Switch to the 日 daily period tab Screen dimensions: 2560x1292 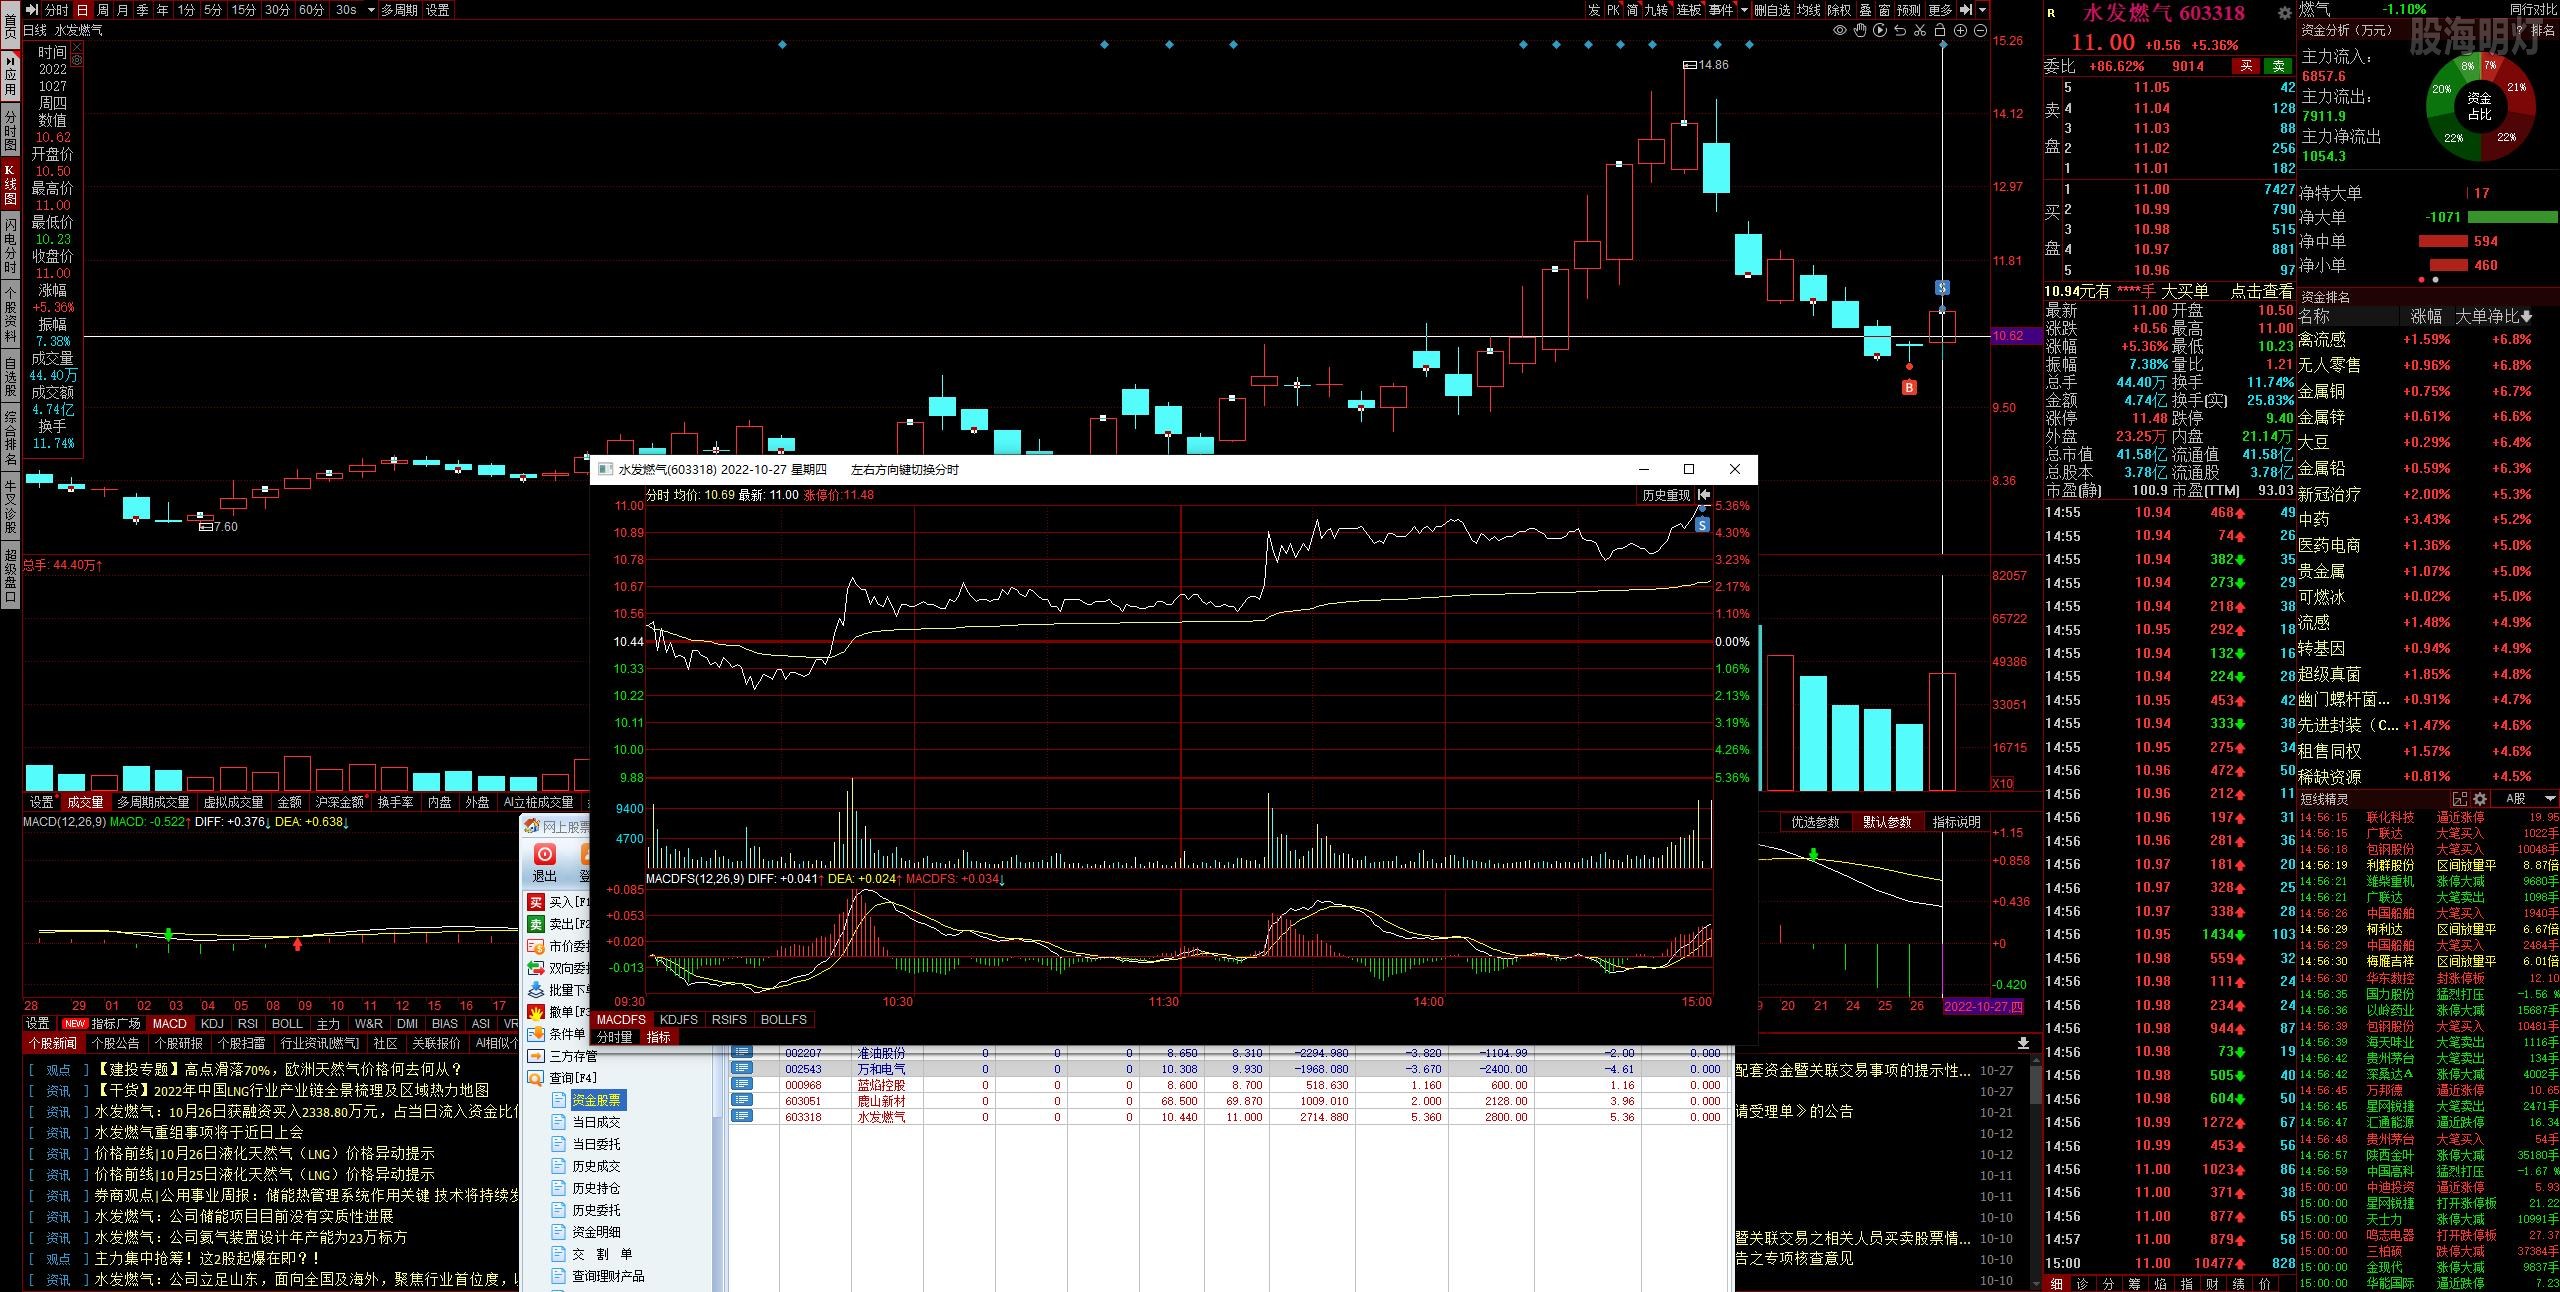tap(82, 10)
